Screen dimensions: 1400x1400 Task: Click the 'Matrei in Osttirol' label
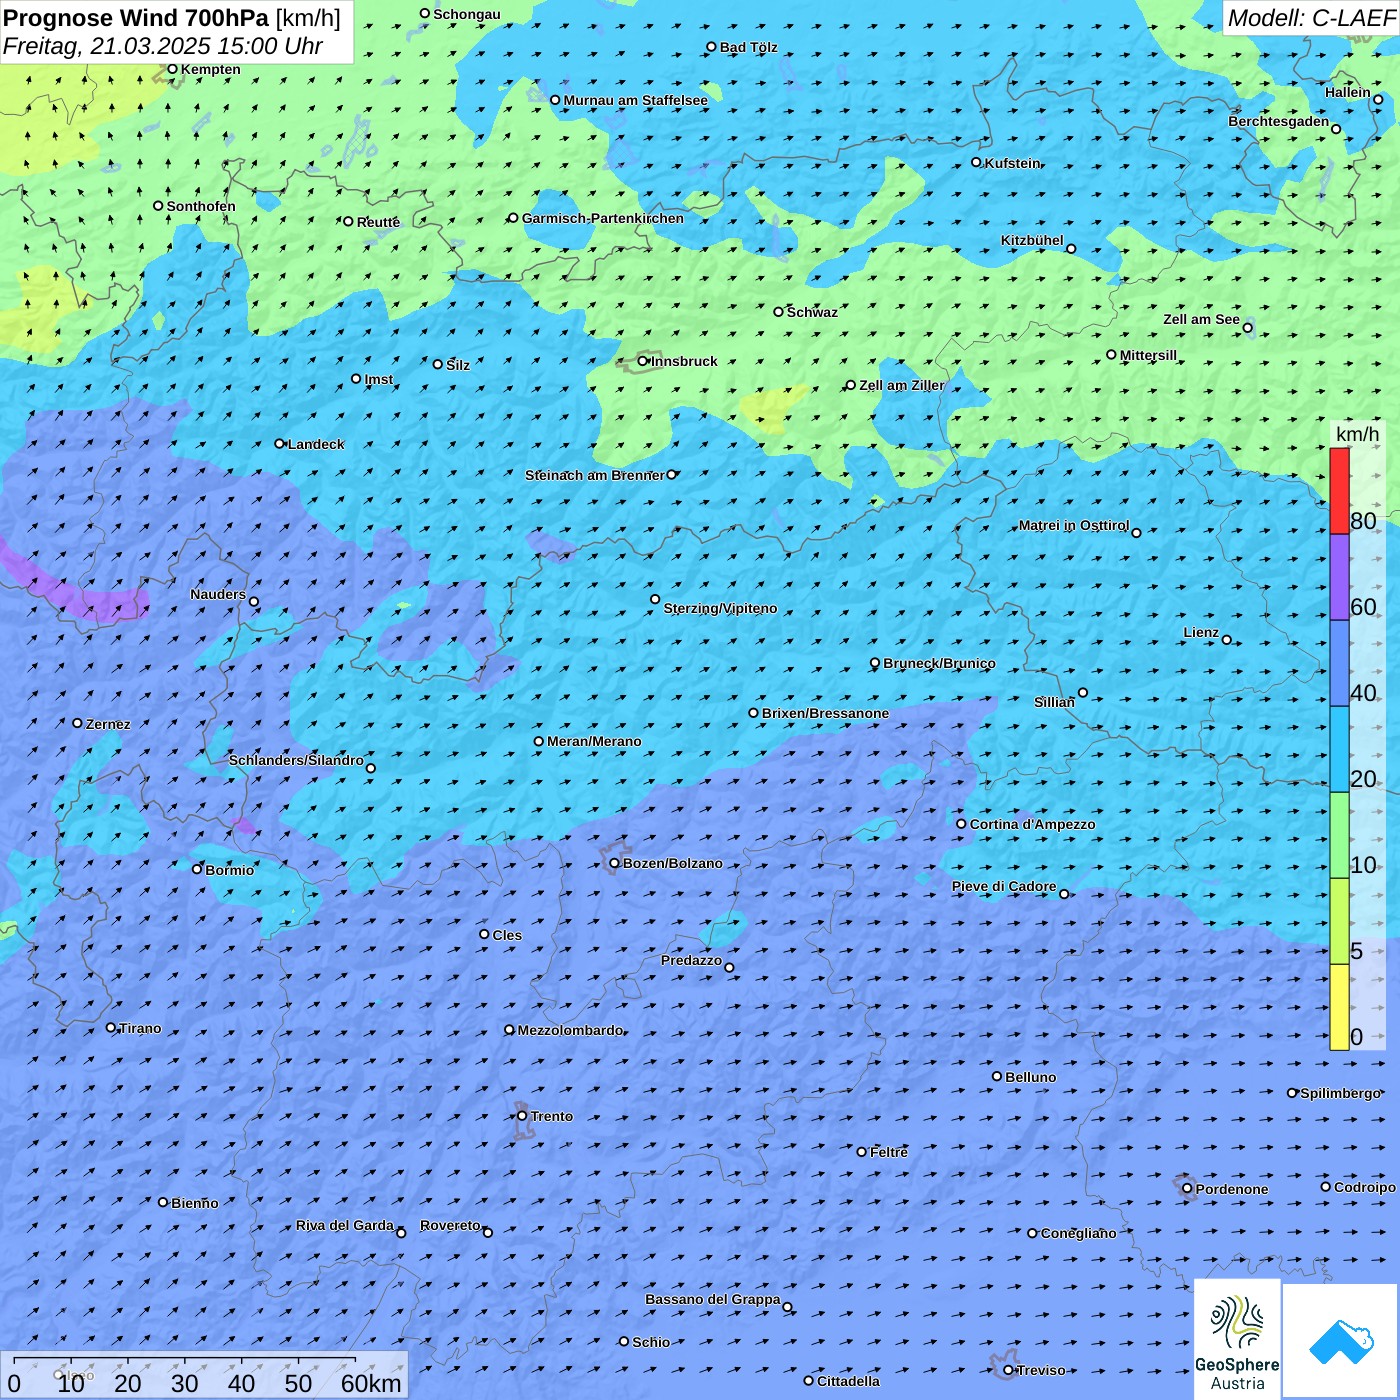tap(1074, 525)
